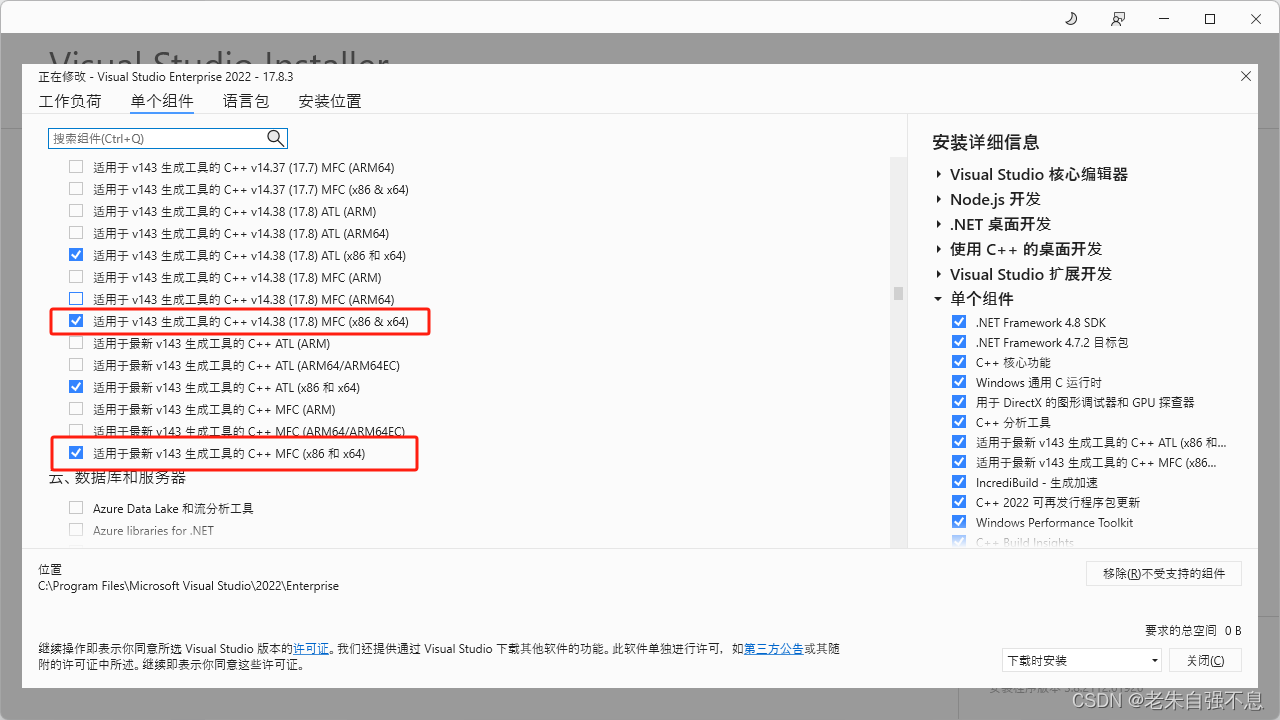Viewport: 1280px width, 720px height.
Task: Toggle dark theme moon icon in title bar
Action: (x=1071, y=19)
